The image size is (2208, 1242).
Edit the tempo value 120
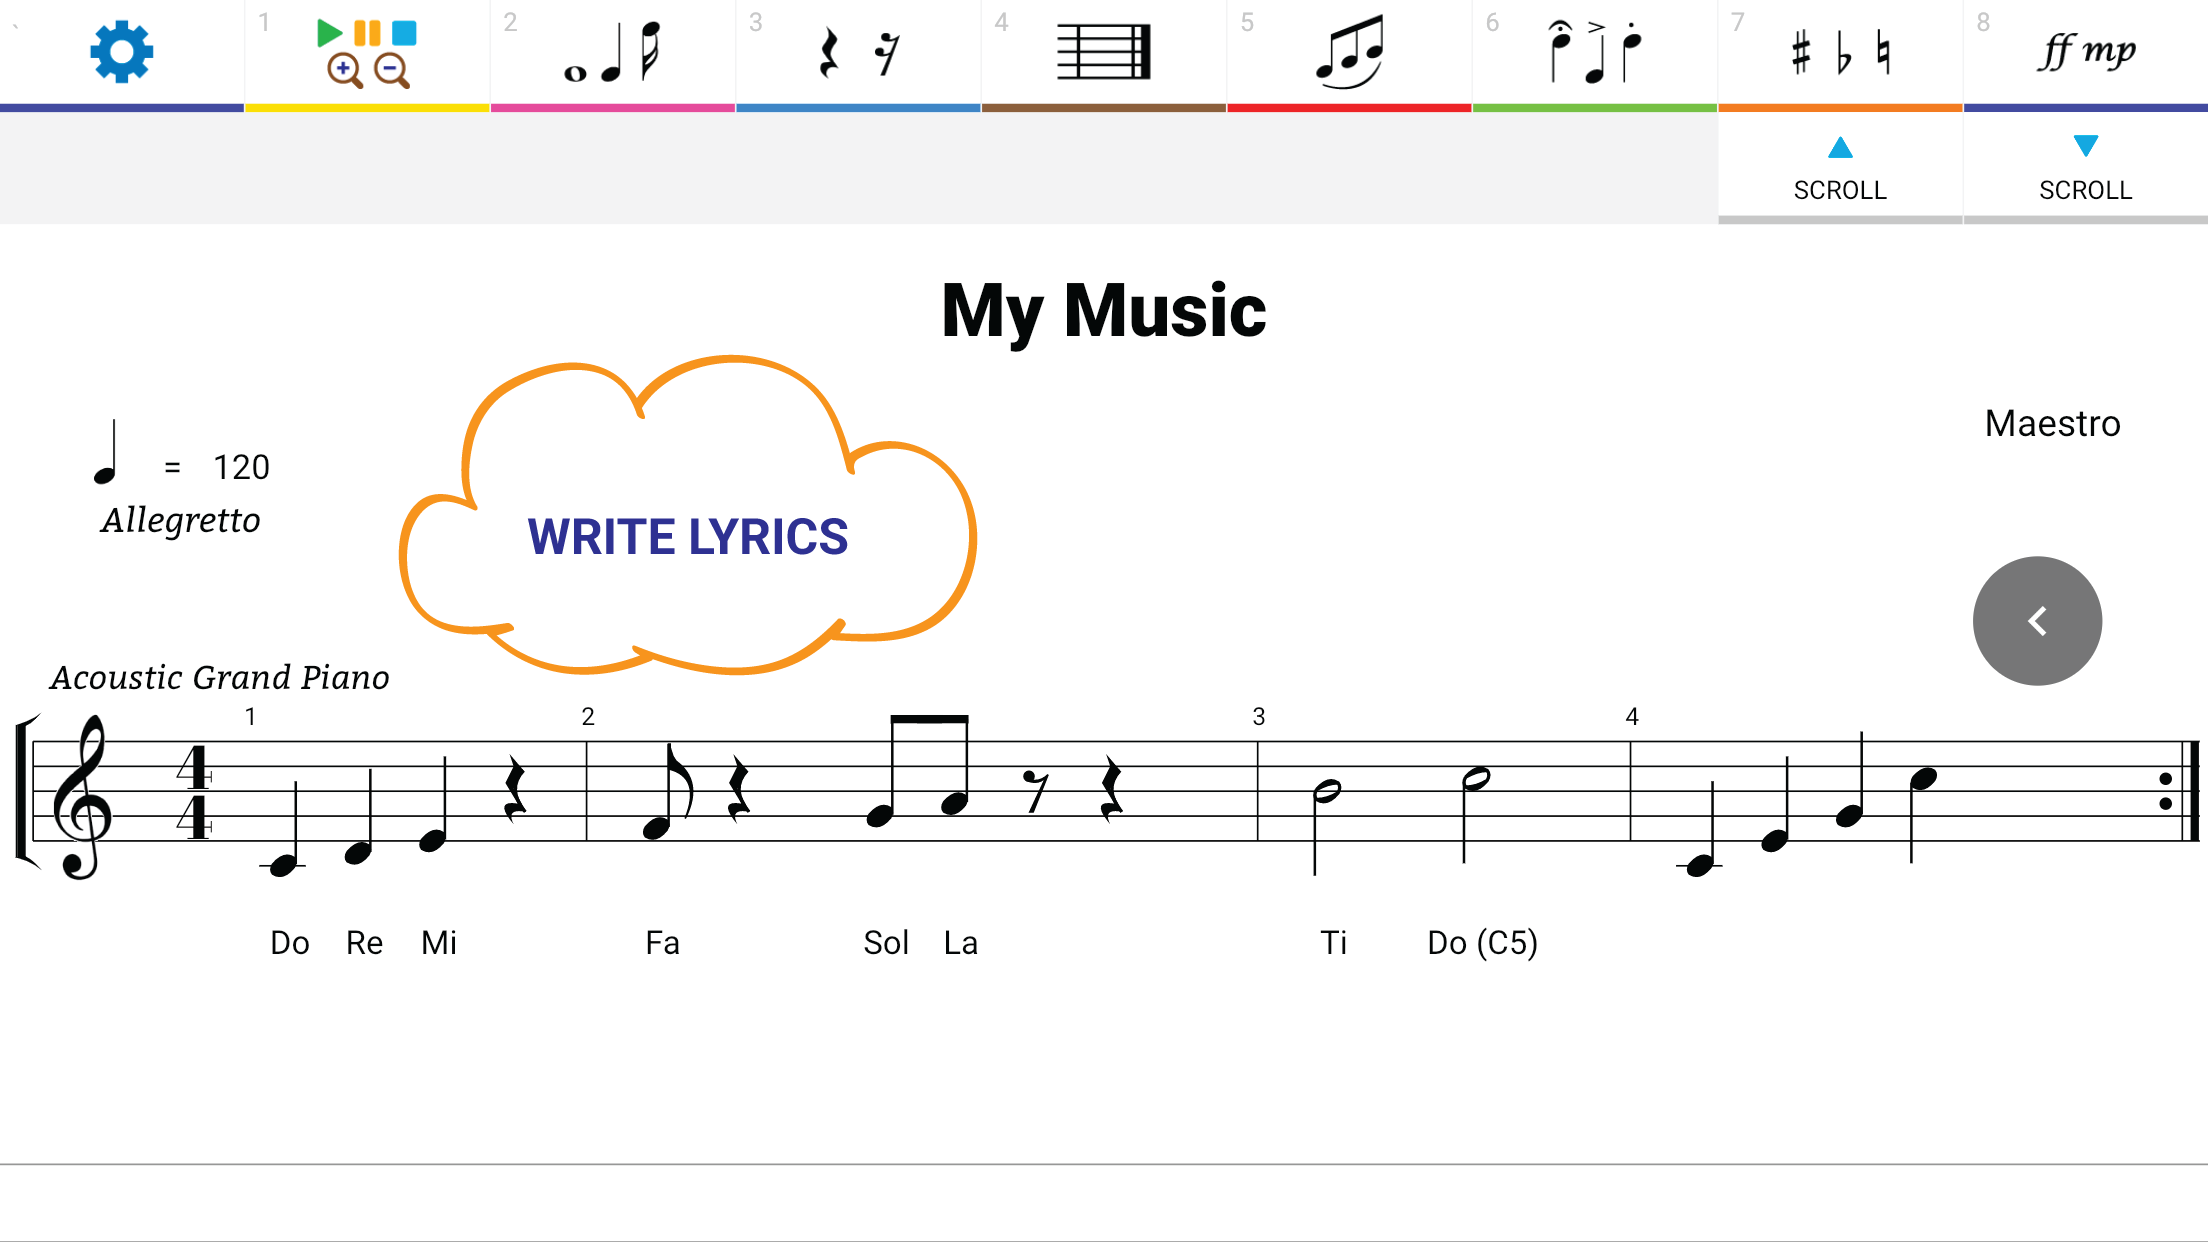[x=241, y=467]
